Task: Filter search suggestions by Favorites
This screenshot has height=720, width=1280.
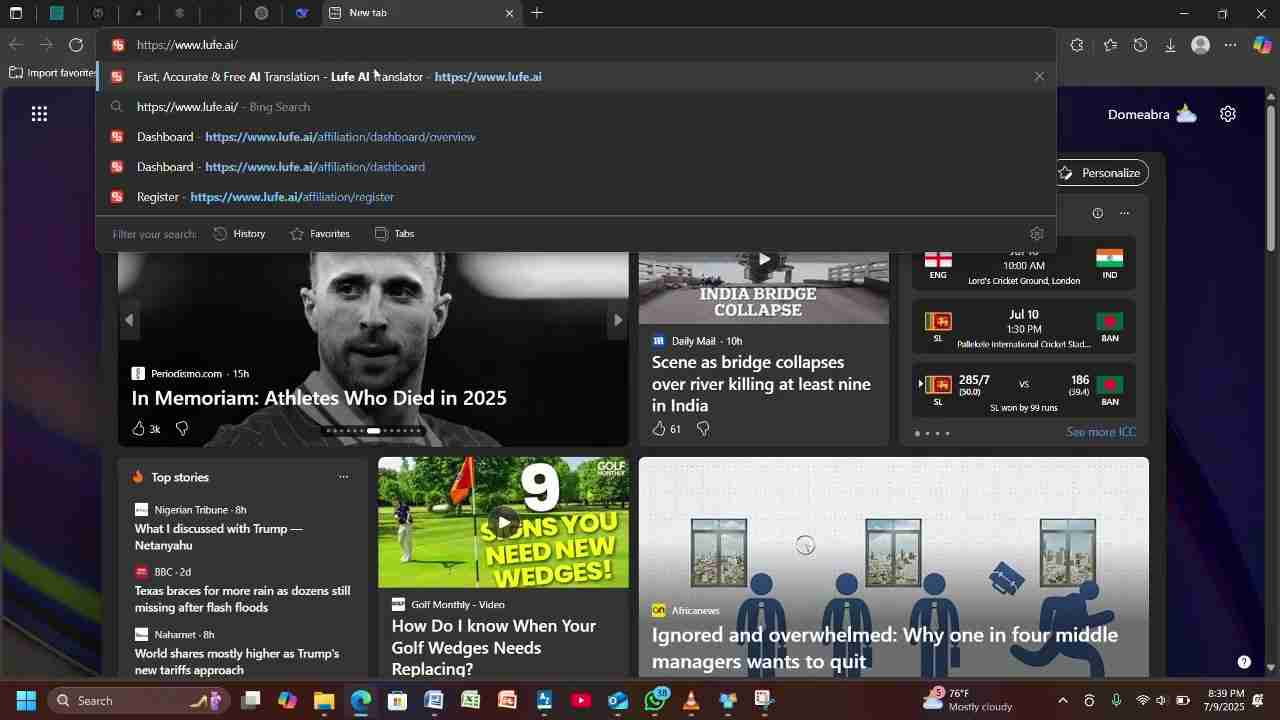Action: click(x=320, y=234)
